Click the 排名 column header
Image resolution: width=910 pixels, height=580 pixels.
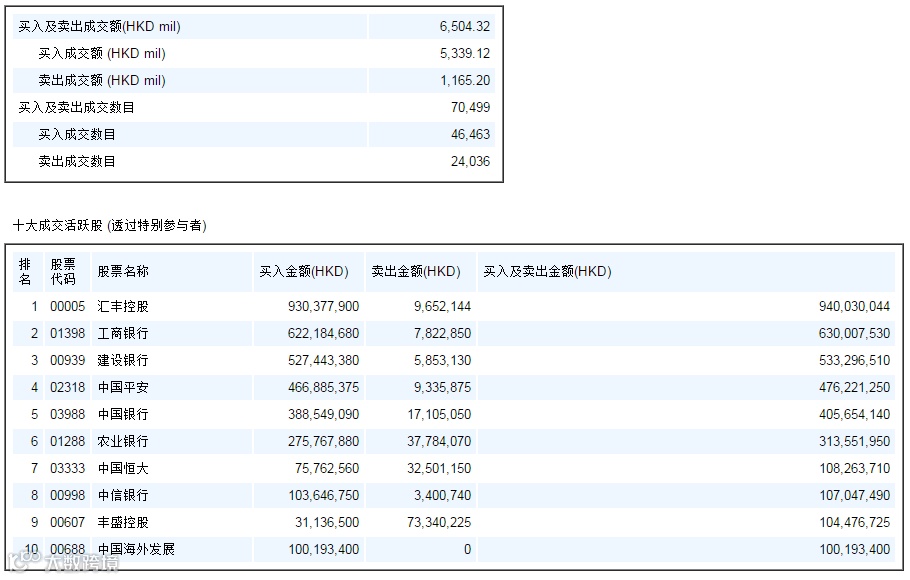[x=24, y=272]
